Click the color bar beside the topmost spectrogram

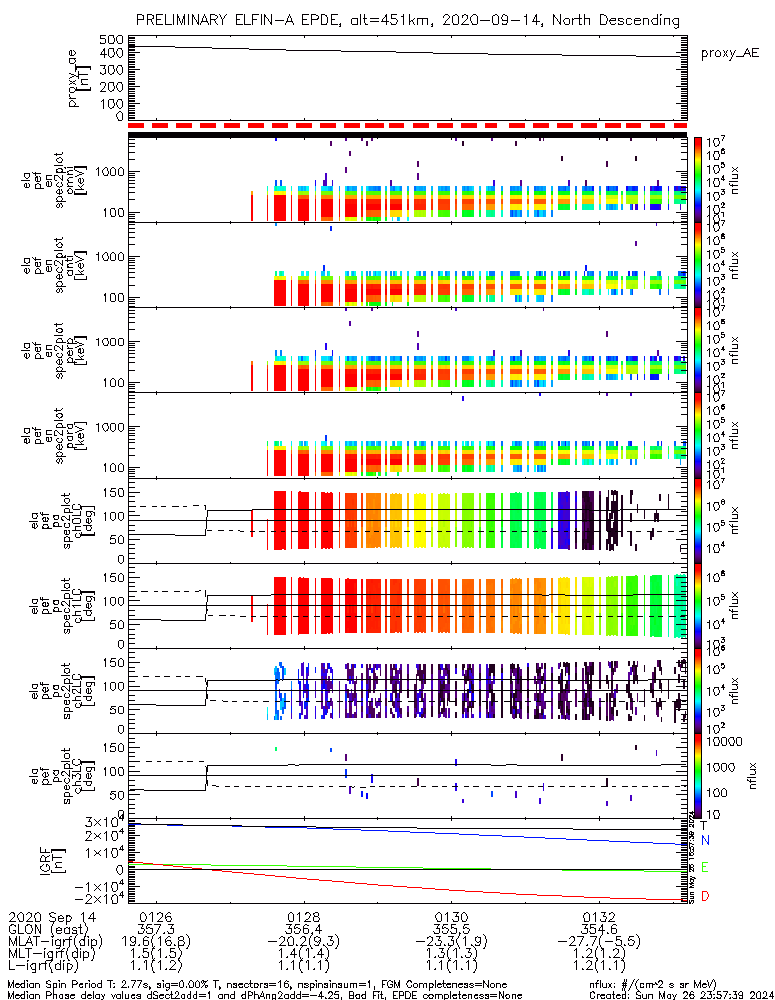coord(698,178)
